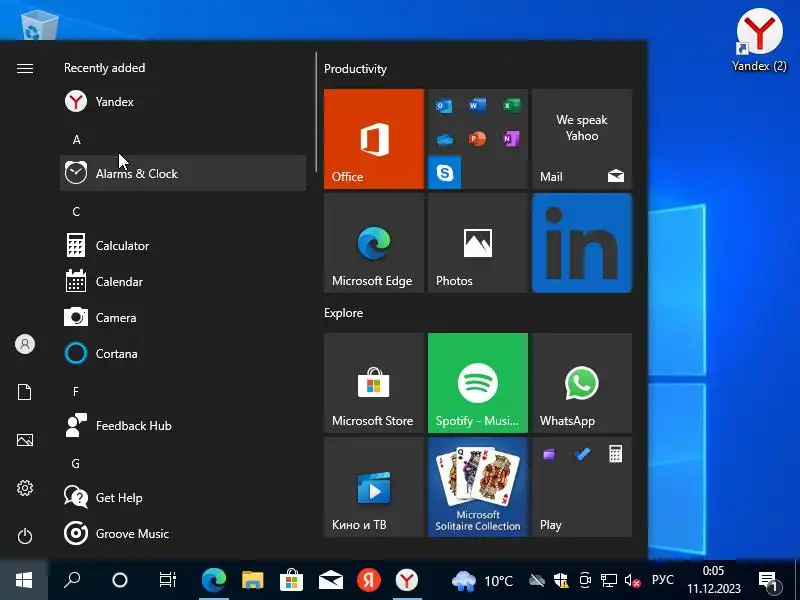Jump to letter A section header
Image resolution: width=800 pixels, height=600 pixels.
pos(77,139)
